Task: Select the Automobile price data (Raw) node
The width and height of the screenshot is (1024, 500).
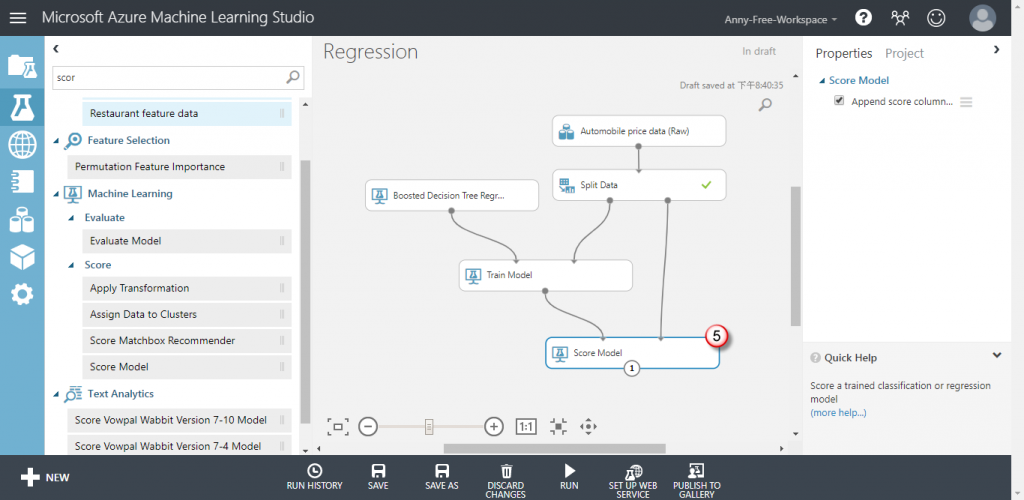Action: pos(639,131)
